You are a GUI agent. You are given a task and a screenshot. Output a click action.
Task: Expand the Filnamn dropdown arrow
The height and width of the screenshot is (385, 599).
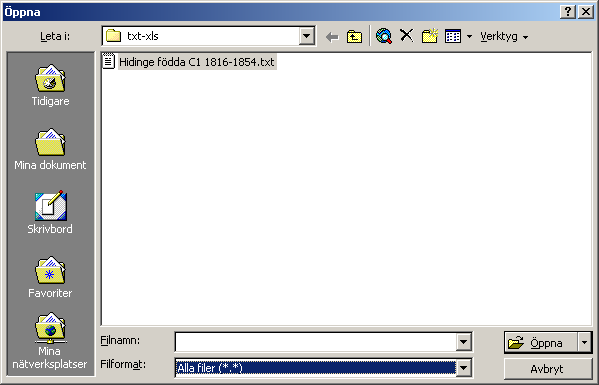(463, 342)
